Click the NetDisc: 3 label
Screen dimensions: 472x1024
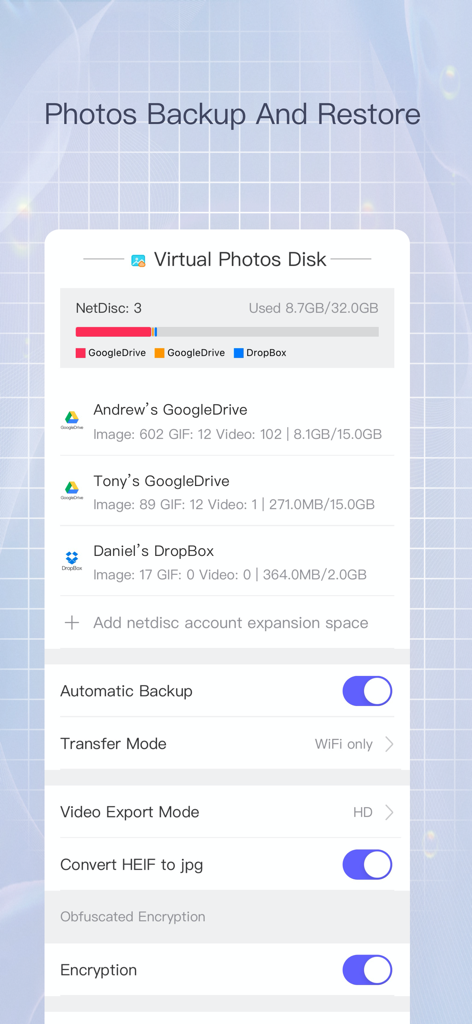click(108, 308)
